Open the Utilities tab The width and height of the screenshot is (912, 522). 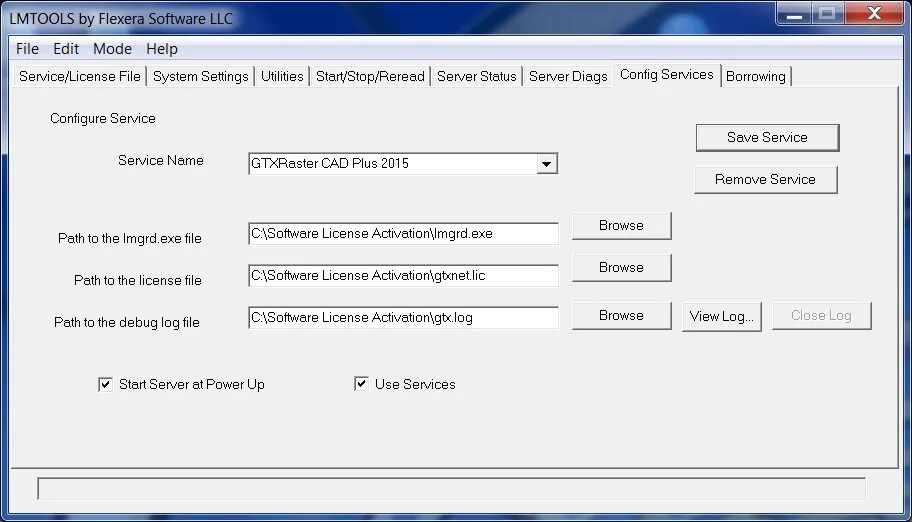coord(282,76)
